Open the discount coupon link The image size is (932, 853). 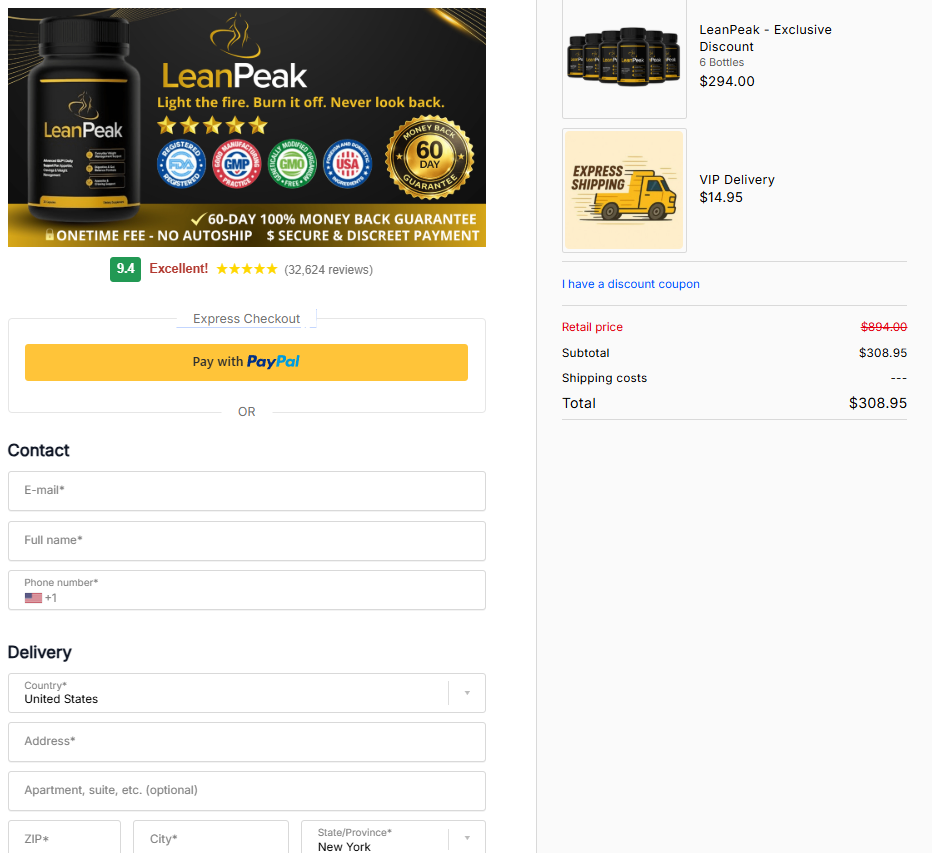point(631,284)
